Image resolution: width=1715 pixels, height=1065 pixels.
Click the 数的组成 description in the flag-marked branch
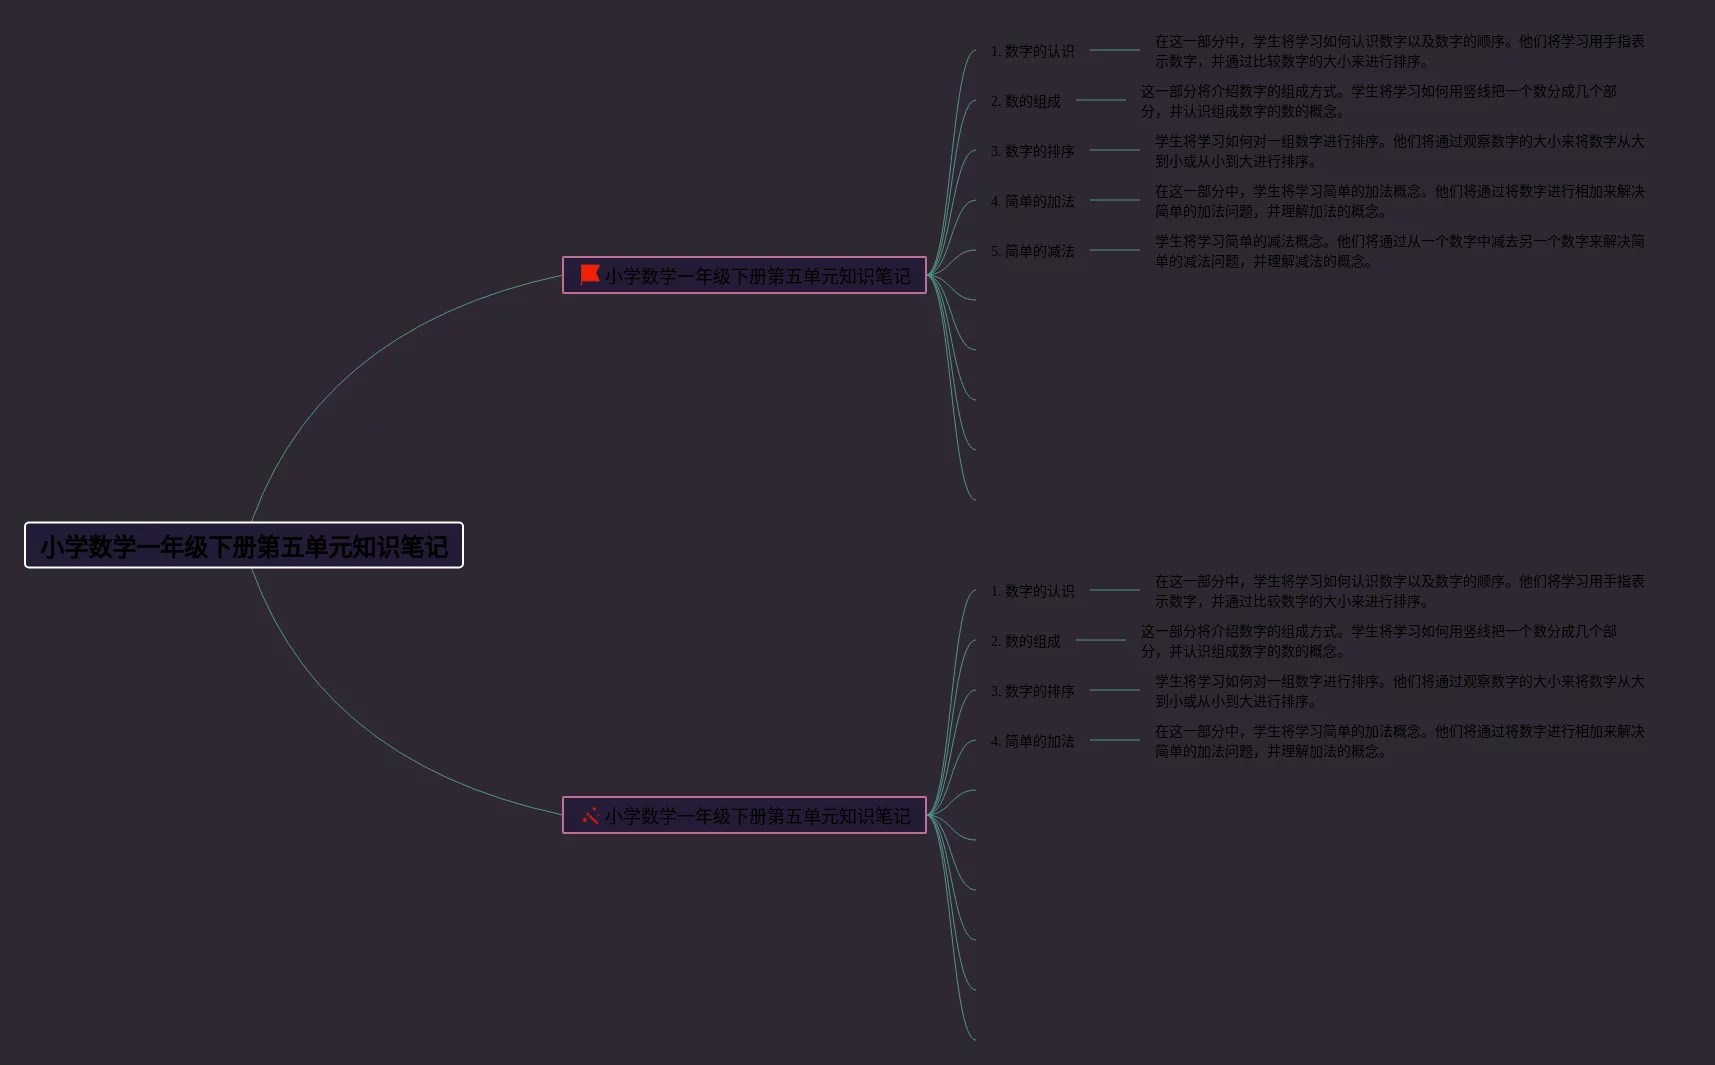[1378, 101]
